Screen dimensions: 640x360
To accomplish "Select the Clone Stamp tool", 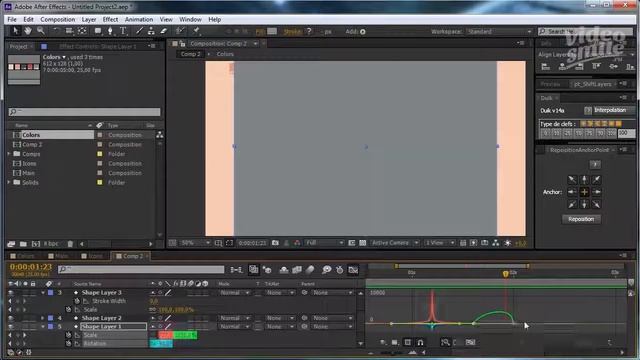I will pyautogui.click(x=151, y=31).
